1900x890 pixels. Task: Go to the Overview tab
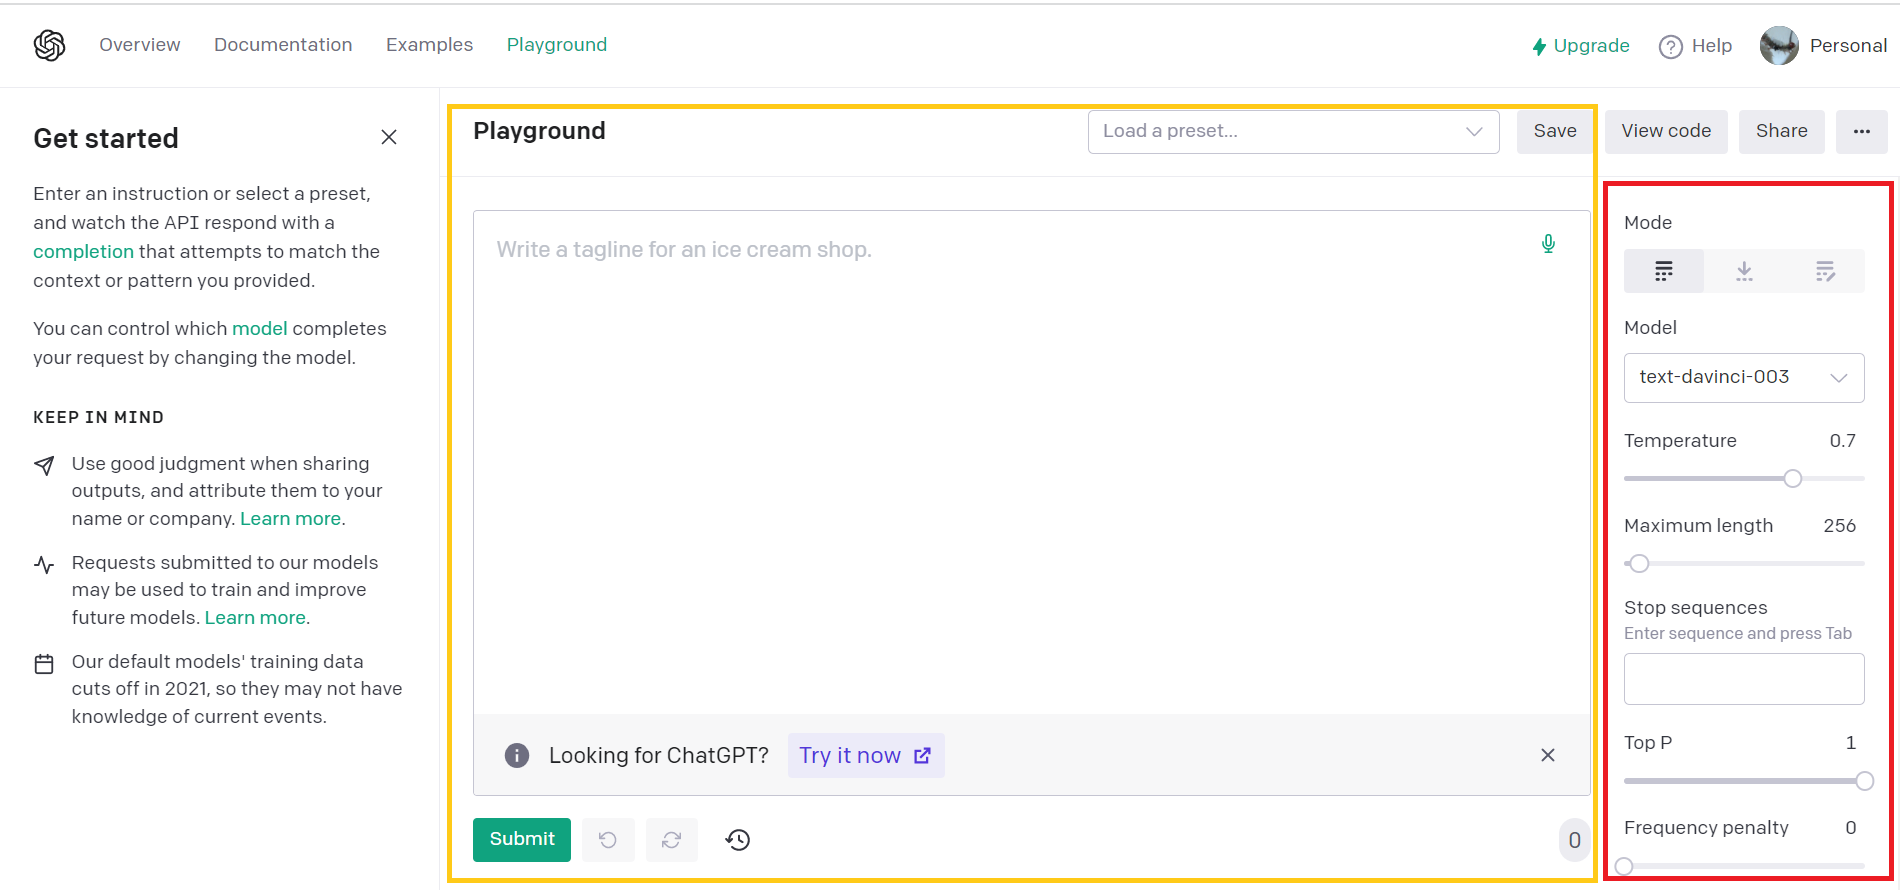coord(140,45)
